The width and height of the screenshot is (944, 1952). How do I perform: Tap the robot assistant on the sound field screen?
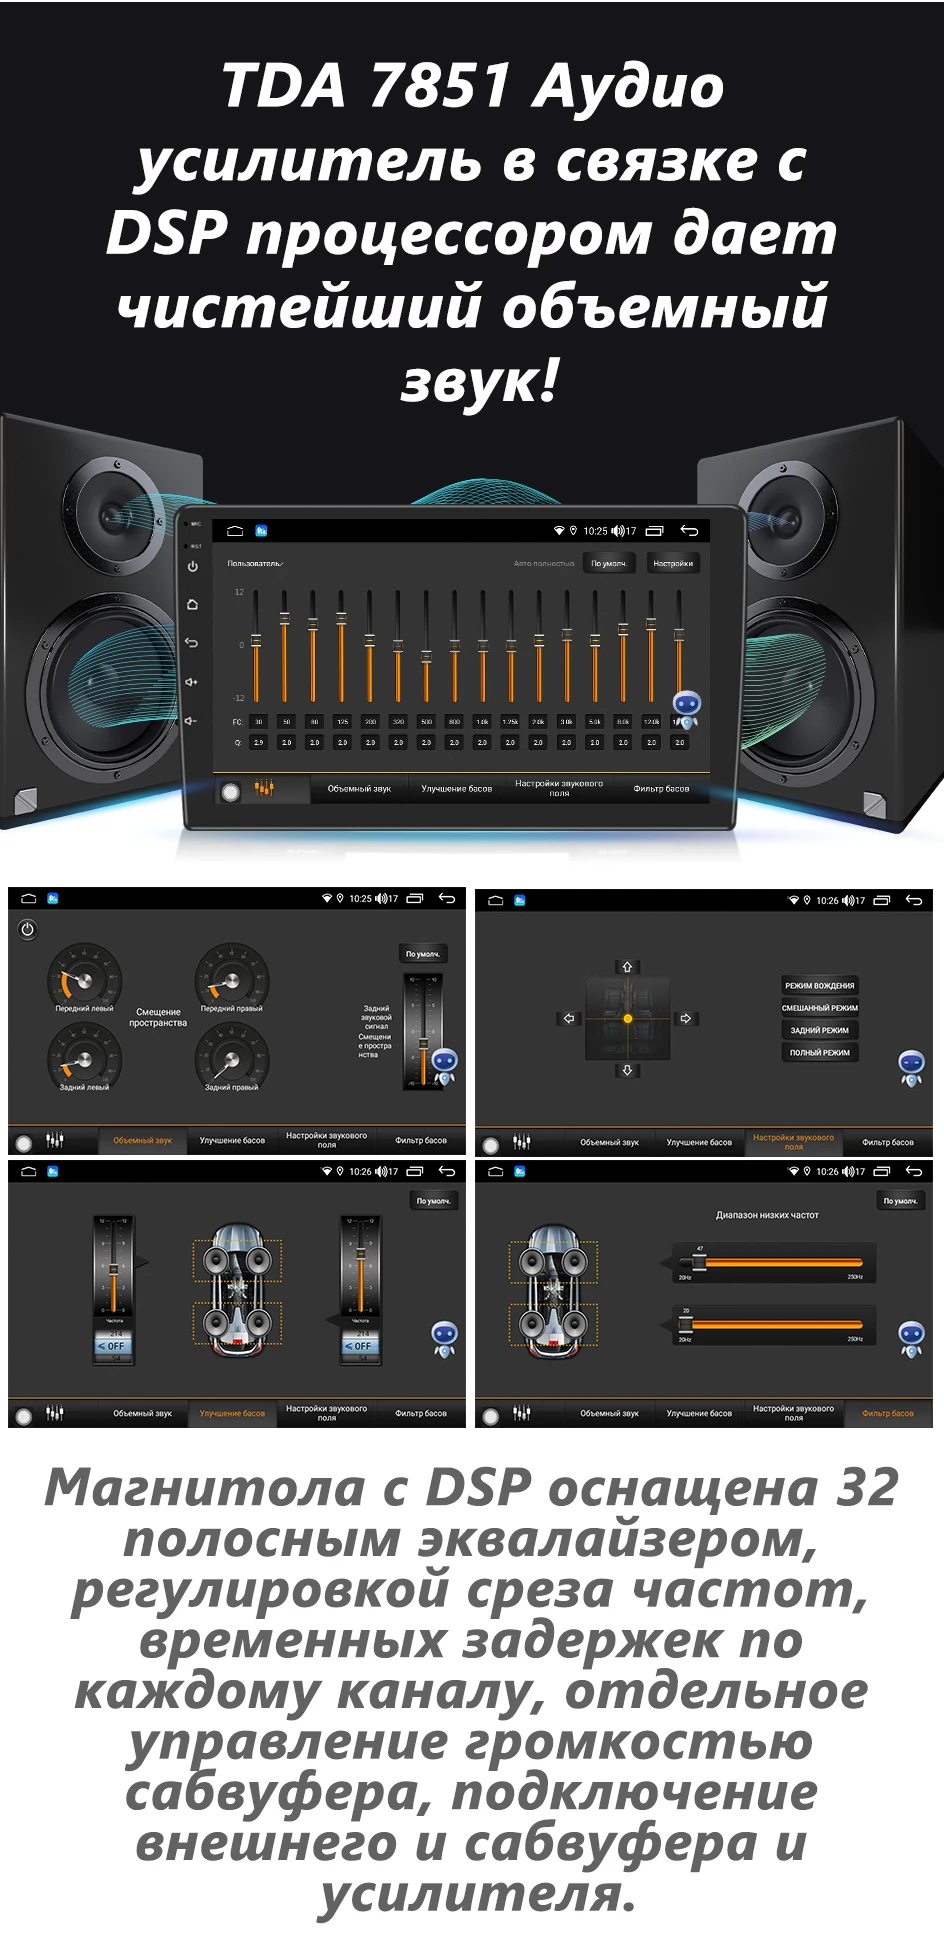point(911,1068)
